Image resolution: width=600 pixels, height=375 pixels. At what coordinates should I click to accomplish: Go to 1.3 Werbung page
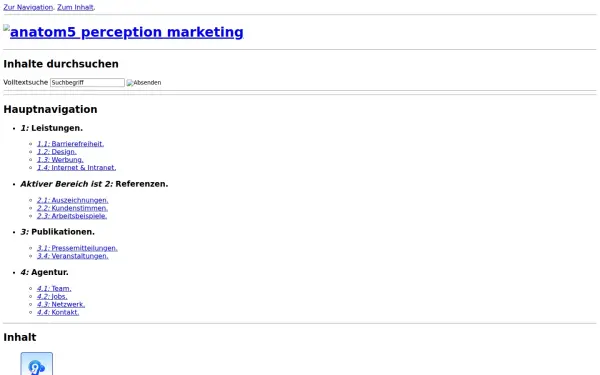click(x=60, y=160)
